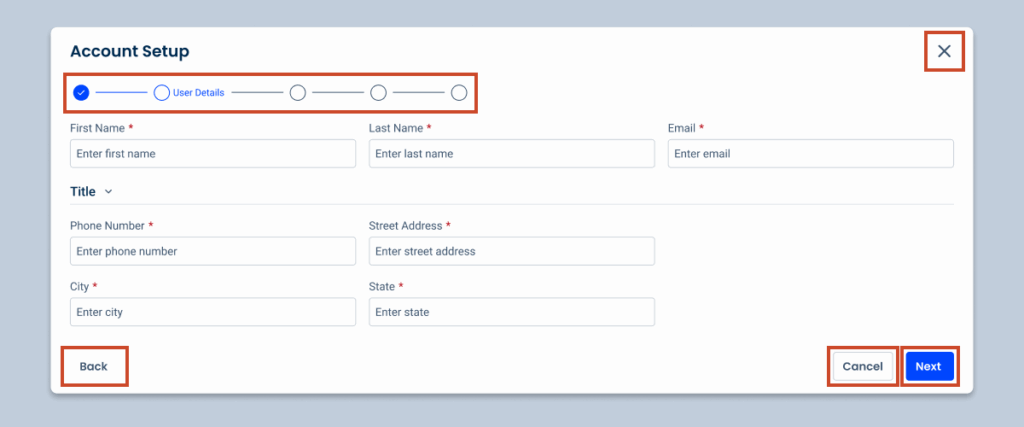The width and height of the screenshot is (1024, 427).
Task: Select the City text field
Action: click(212, 312)
